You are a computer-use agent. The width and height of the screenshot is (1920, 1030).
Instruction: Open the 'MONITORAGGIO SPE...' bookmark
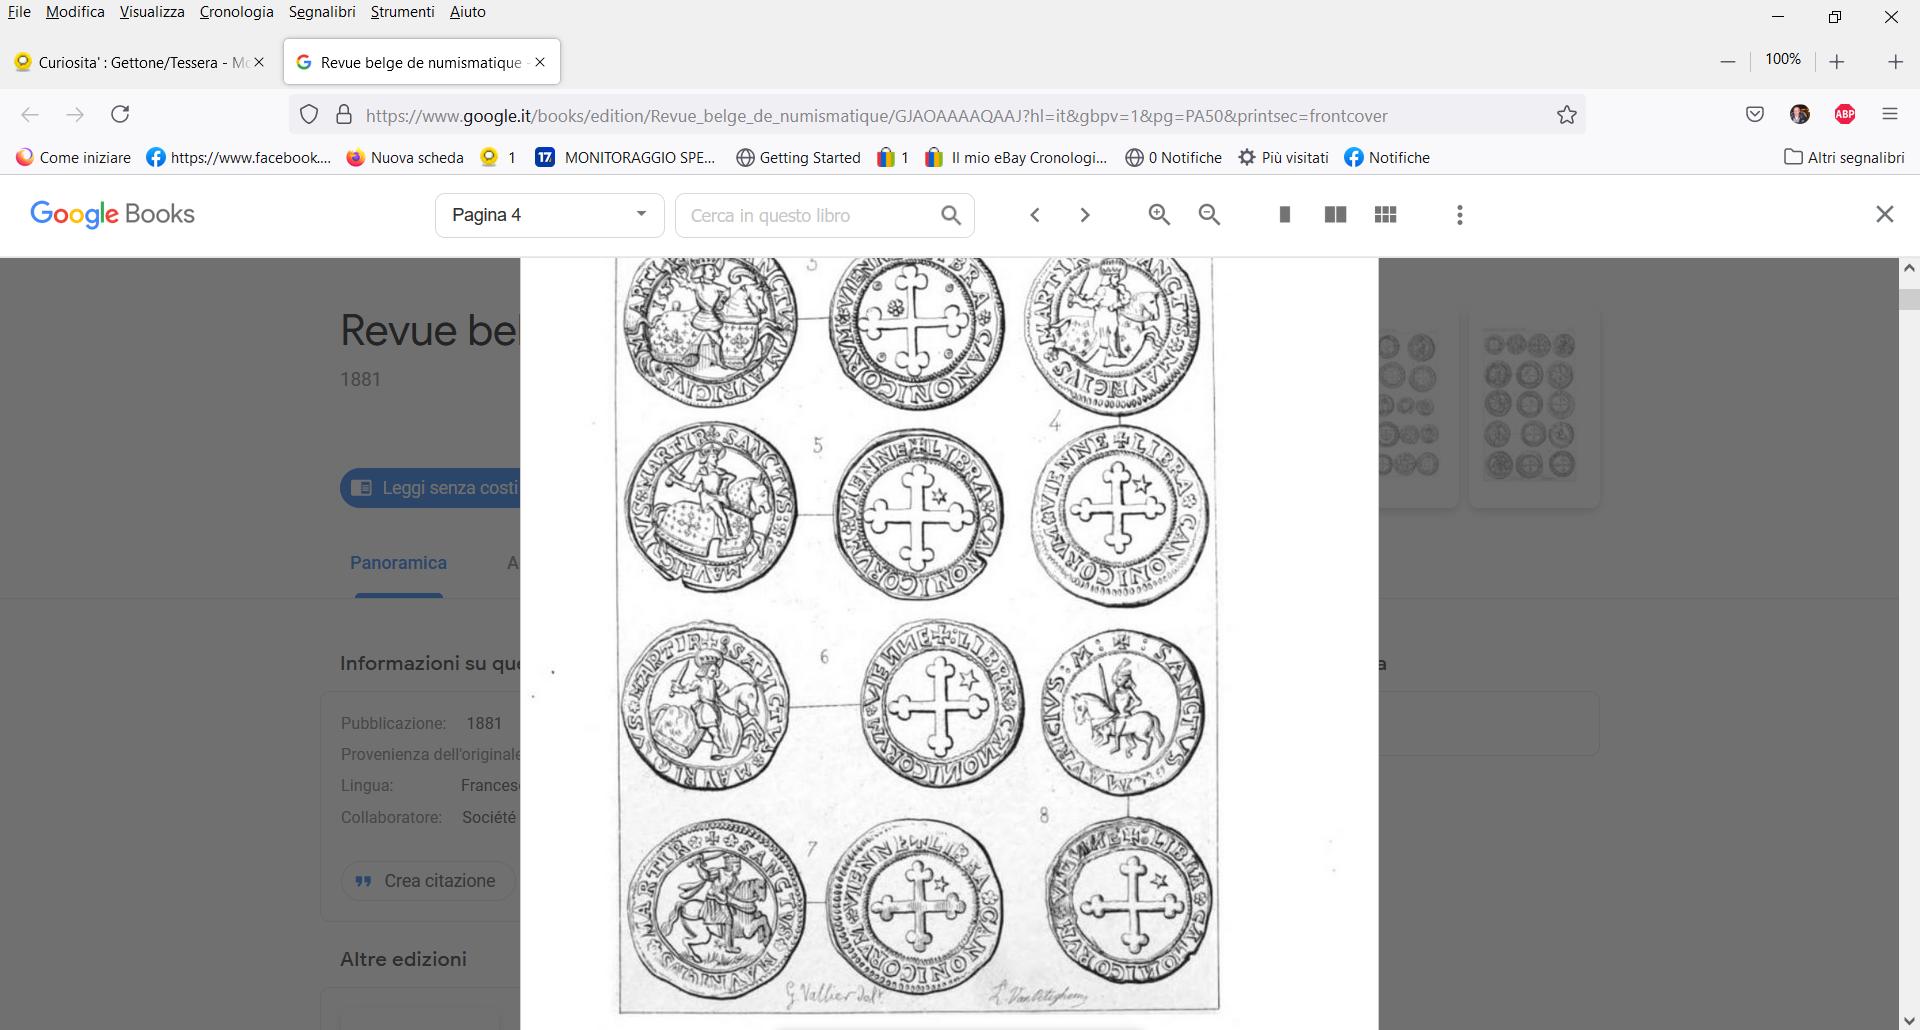[625, 157]
